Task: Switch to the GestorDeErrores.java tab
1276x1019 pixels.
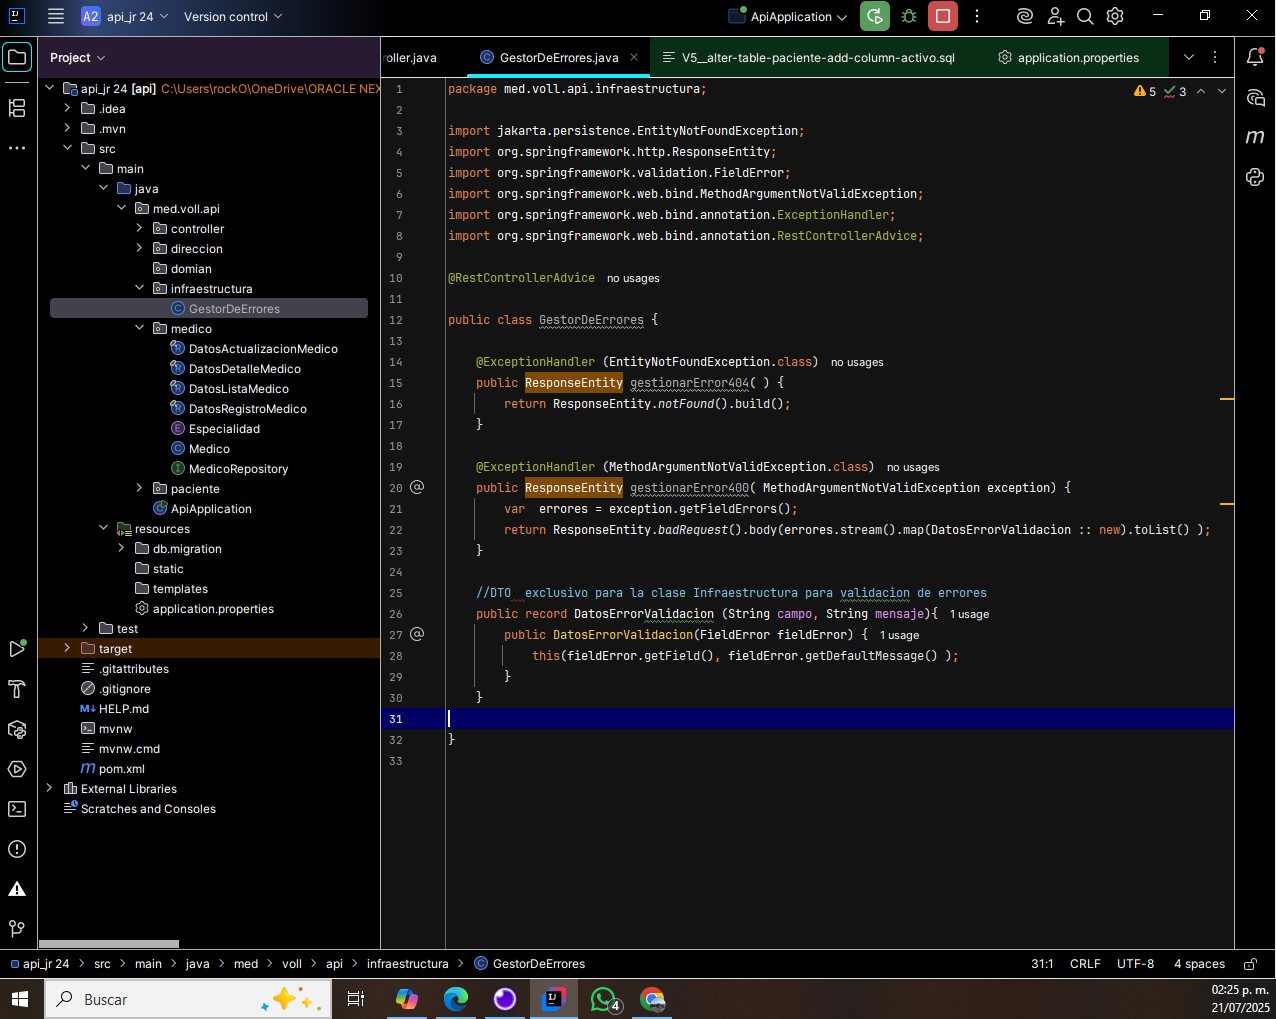Action: pos(559,57)
